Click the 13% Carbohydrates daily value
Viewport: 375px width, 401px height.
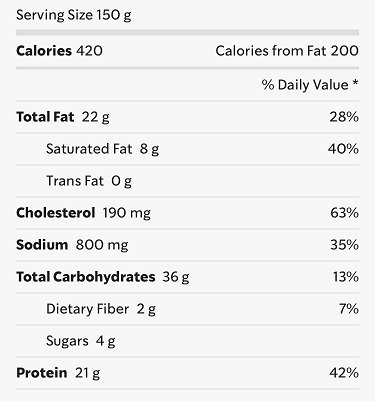coord(346,277)
